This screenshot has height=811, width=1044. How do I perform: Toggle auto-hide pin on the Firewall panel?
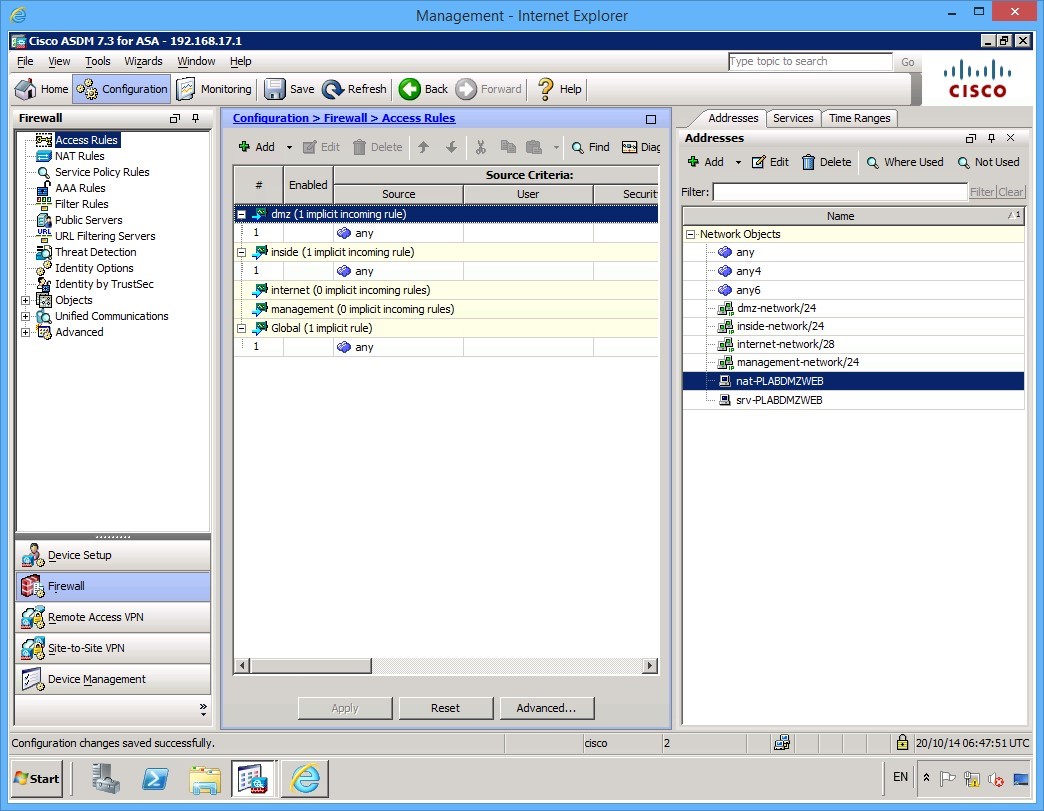(x=195, y=118)
